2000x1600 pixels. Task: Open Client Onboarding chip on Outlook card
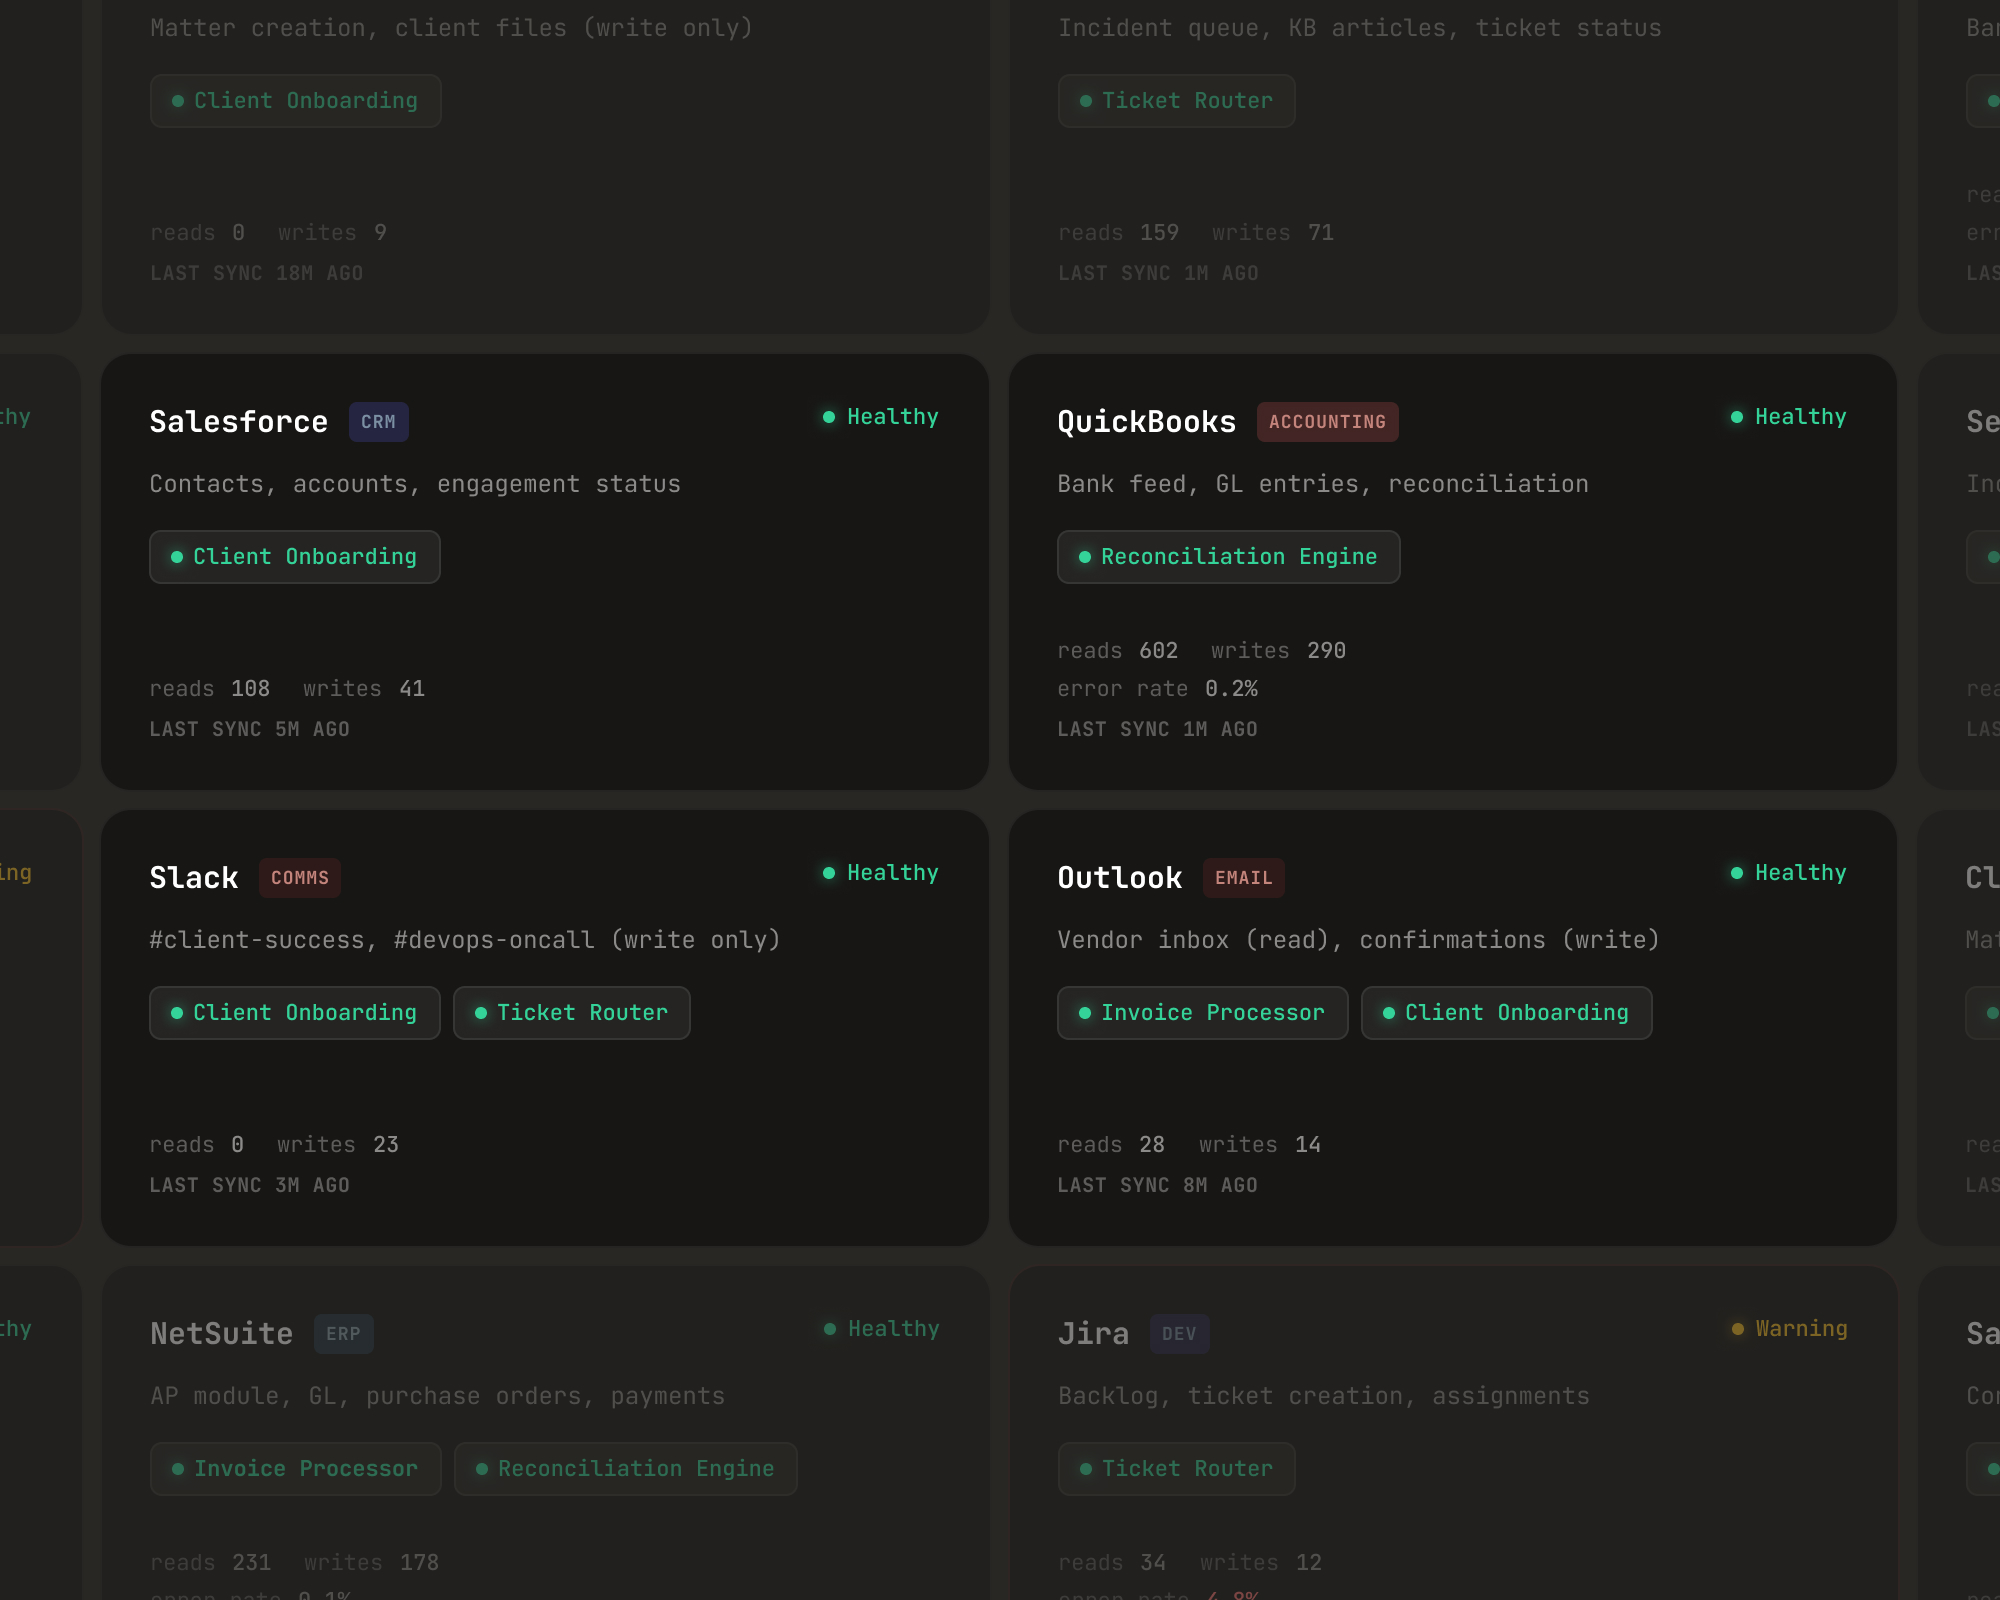[x=1507, y=1013]
